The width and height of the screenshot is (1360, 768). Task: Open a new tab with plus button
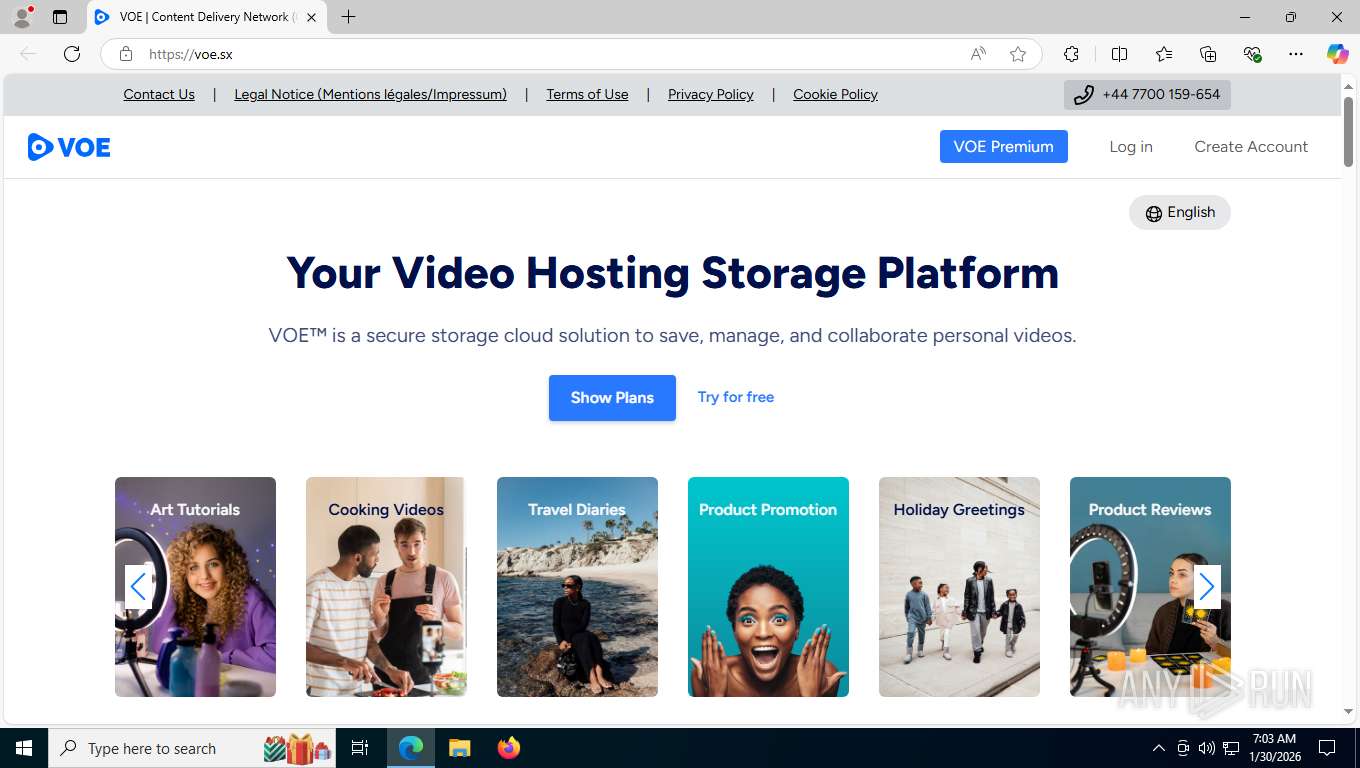348,17
